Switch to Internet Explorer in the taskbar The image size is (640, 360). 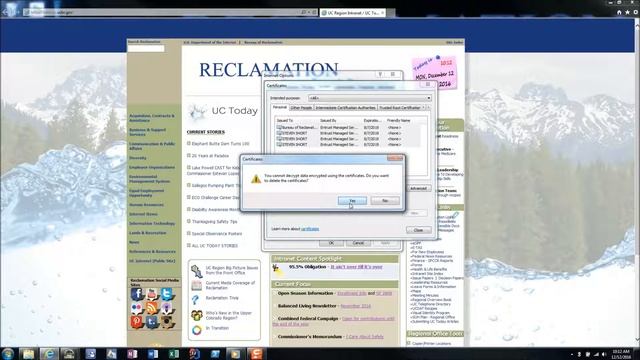pos(49,354)
